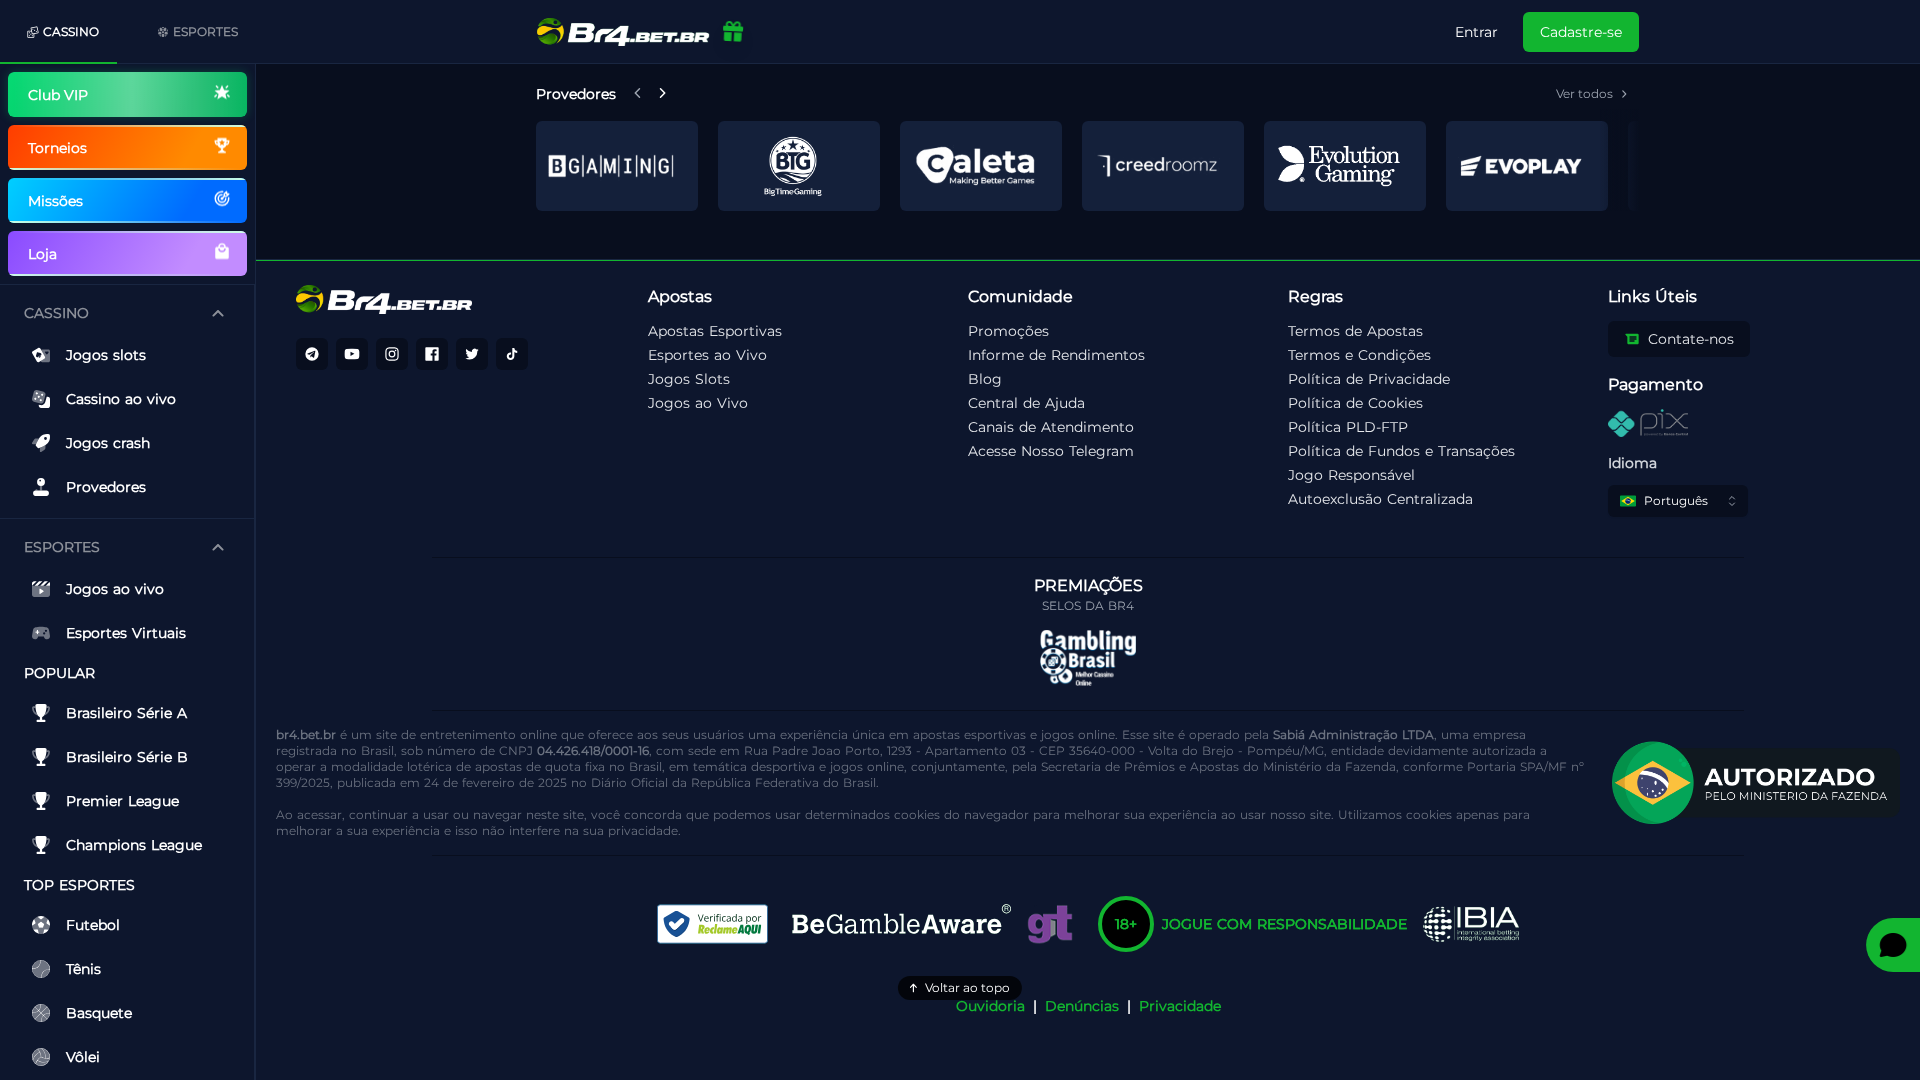Open the Verificada por ReclameAQUI badge
The image size is (1920, 1080).
click(712, 924)
